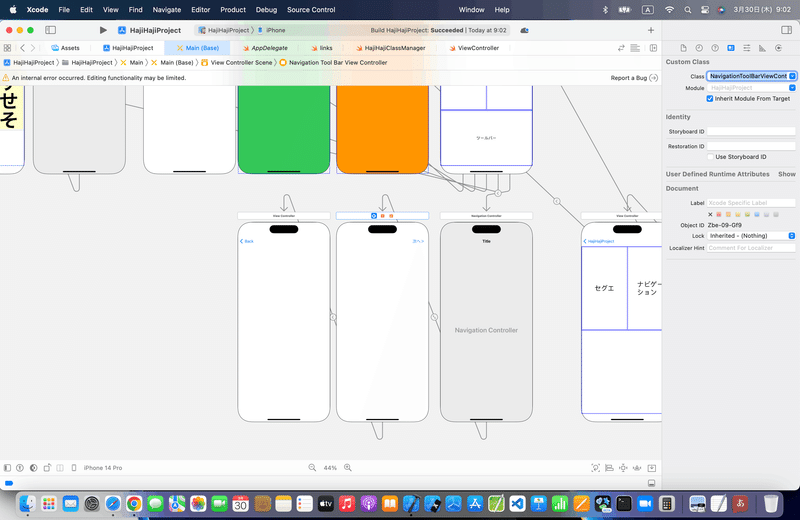Open the Class combo box dropdown arrow
800x520 pixels.
pyautogui.click(x=792, y=76)
